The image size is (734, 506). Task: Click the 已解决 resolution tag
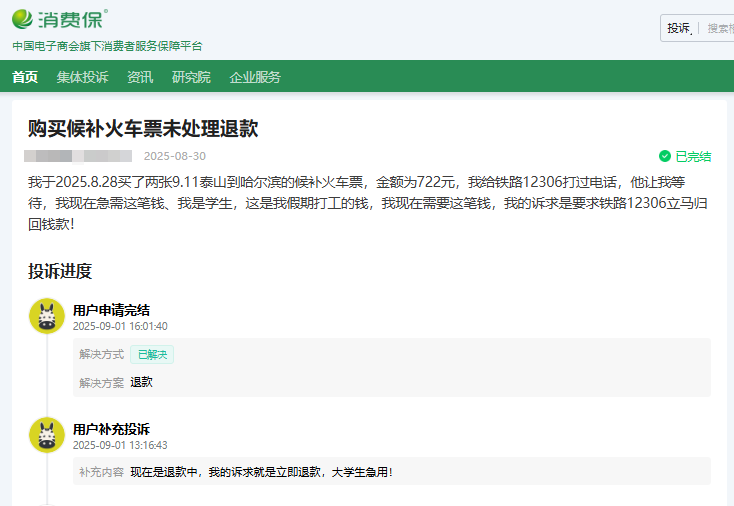click(152, 354)
